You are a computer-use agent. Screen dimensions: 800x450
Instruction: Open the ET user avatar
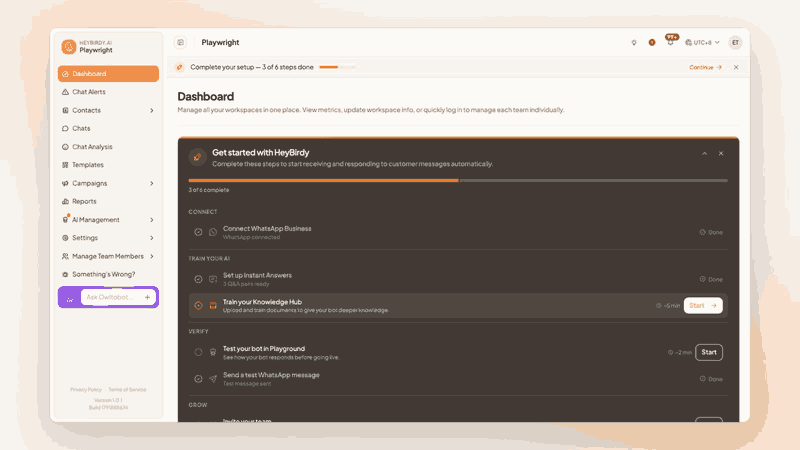[x=735, y=42]
